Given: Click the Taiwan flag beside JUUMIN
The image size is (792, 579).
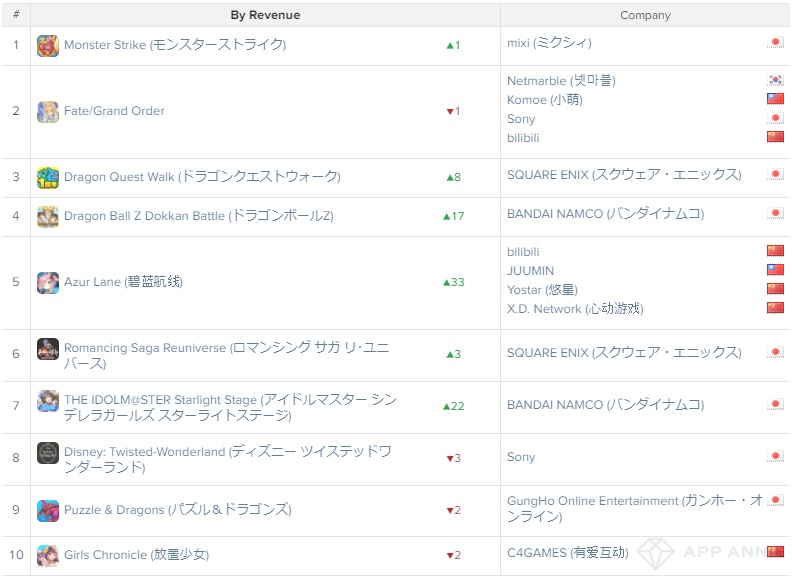Looking at the screenshot, I should pos(775,270).
